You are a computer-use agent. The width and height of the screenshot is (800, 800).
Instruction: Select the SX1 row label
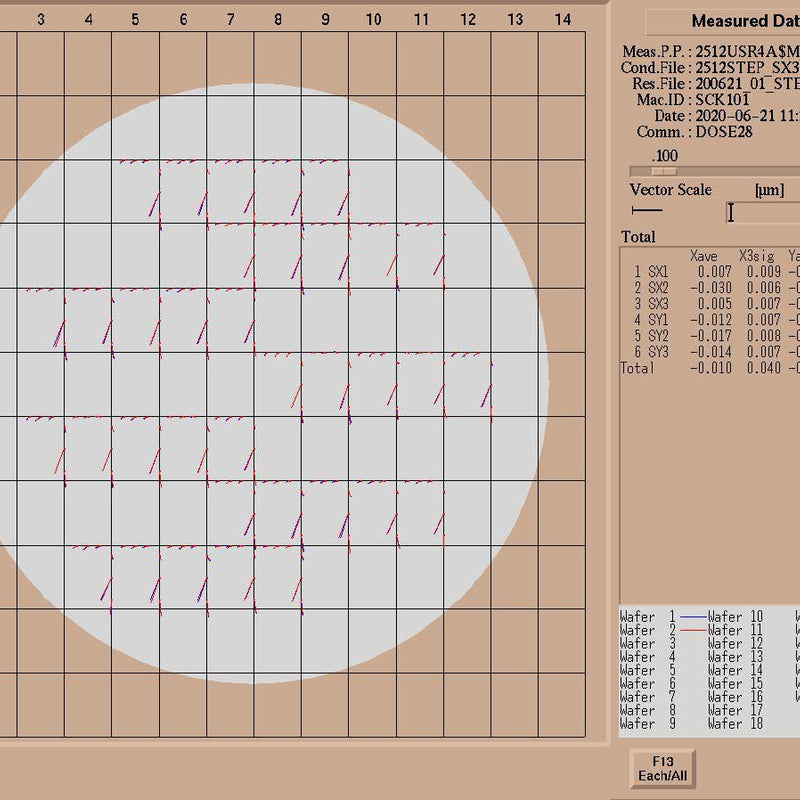pyautogui.click(x=658, y=272)
